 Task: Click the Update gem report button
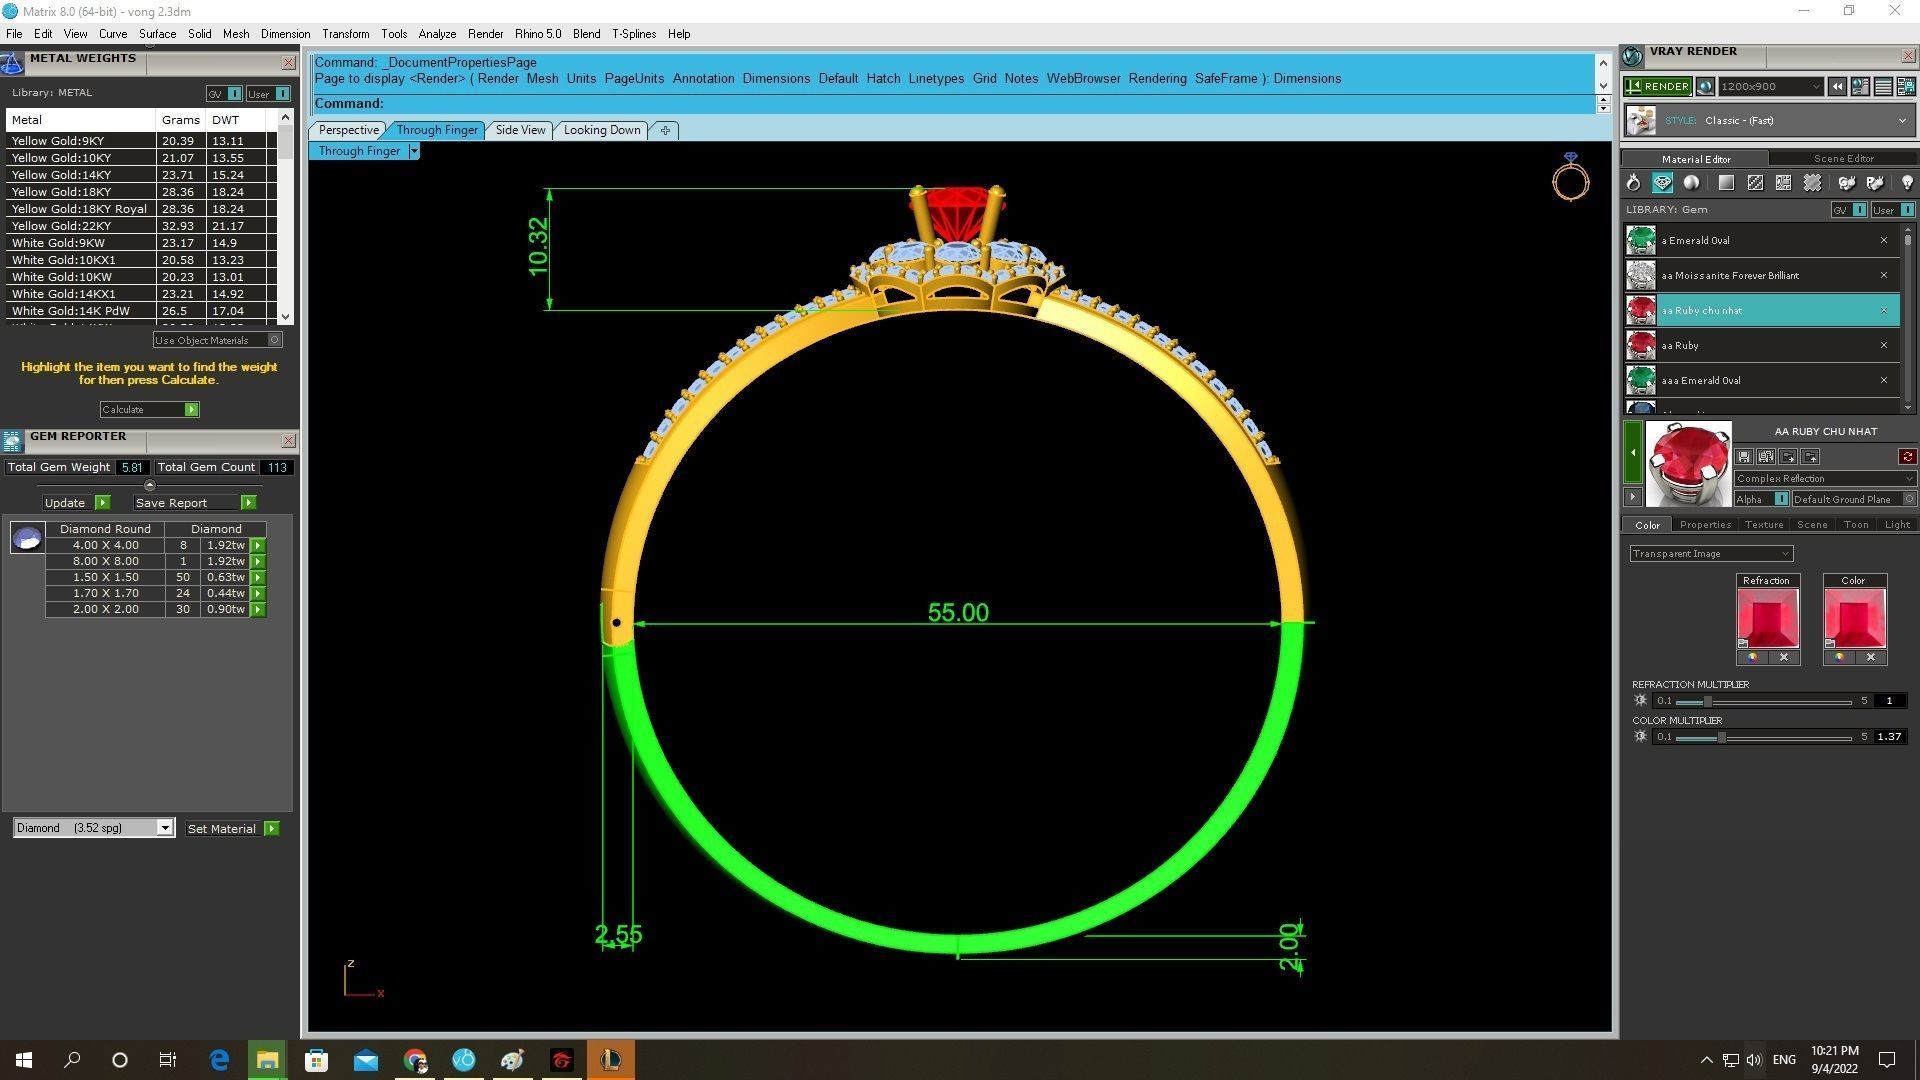[76, 503]
